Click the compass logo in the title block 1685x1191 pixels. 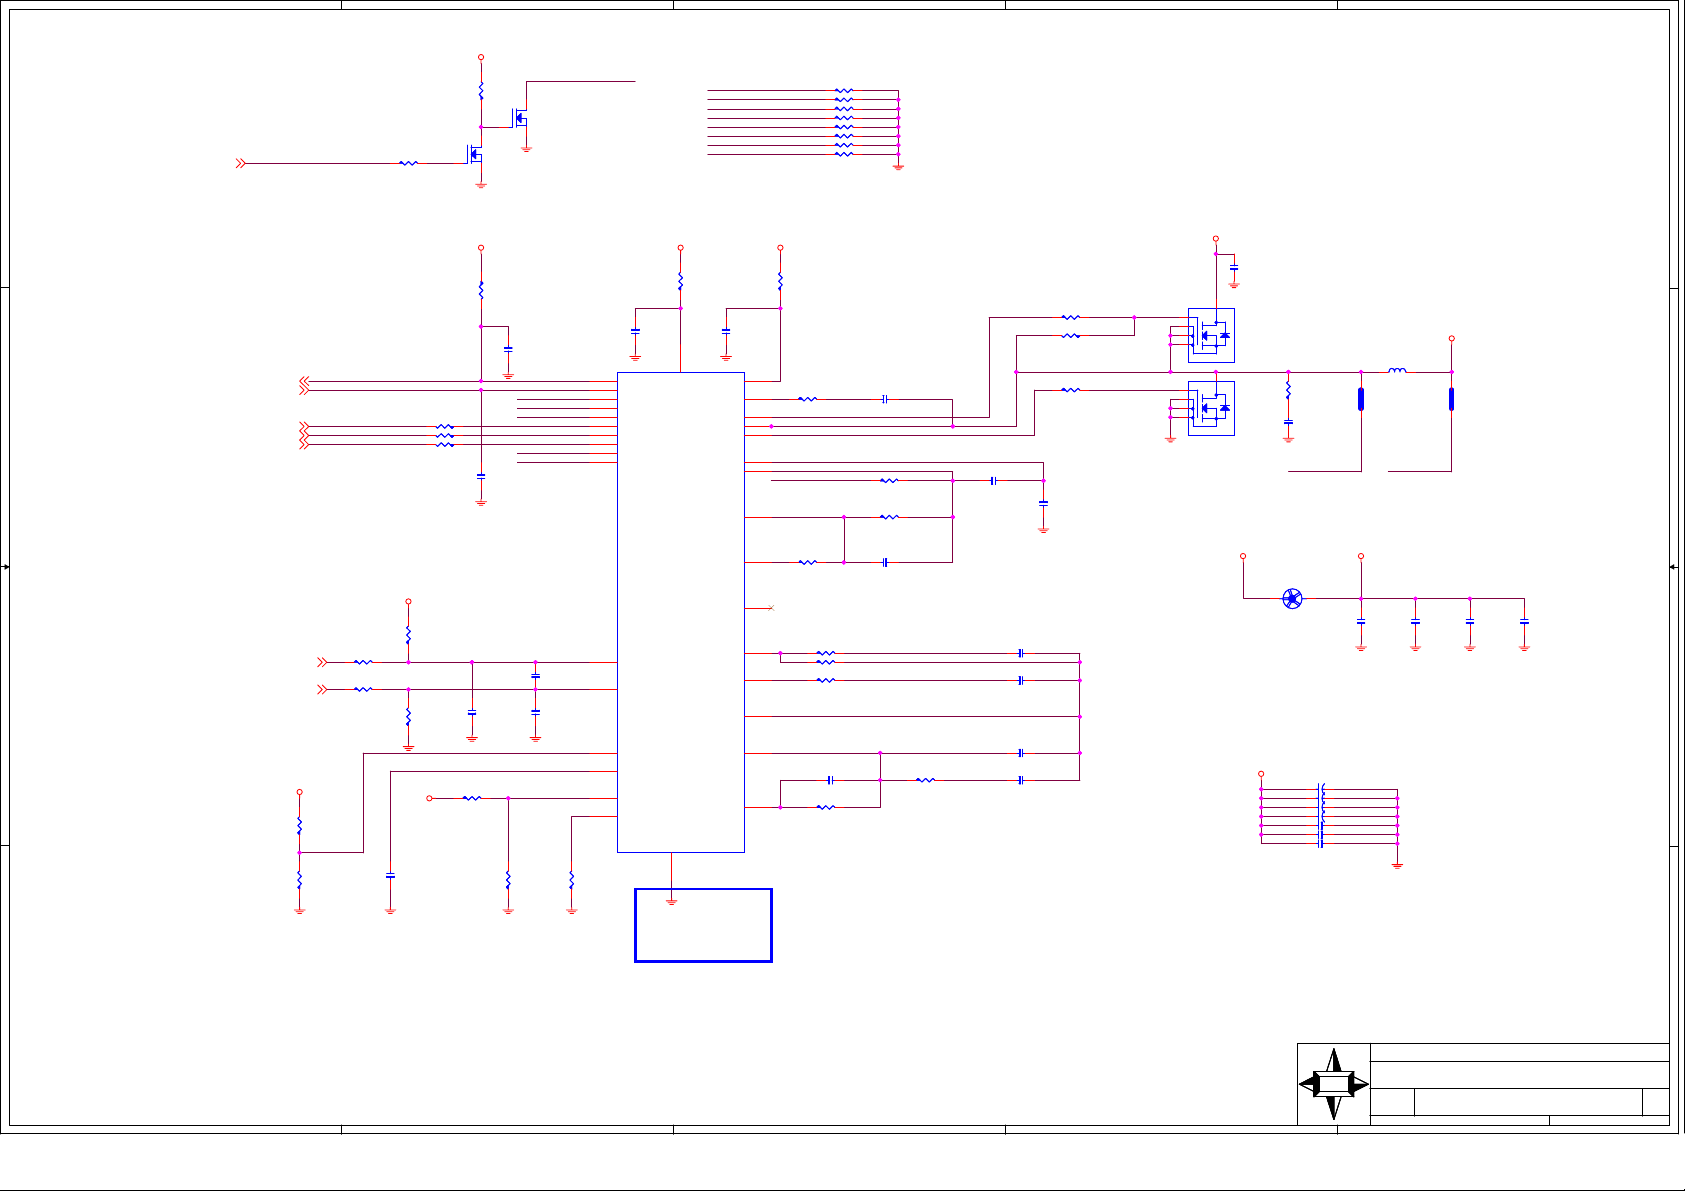click(1334, 1084)
